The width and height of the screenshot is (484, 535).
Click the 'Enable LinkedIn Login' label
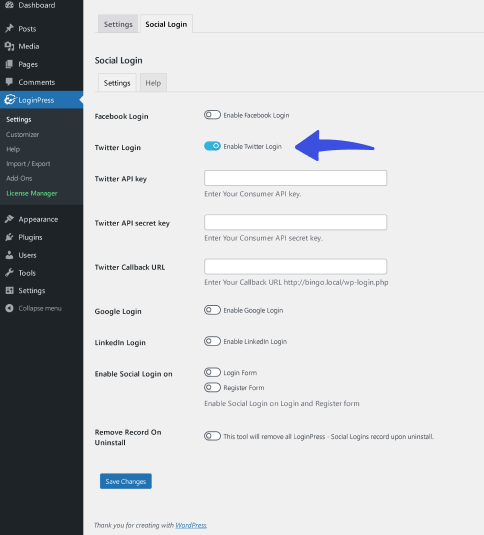coord(255,341)
